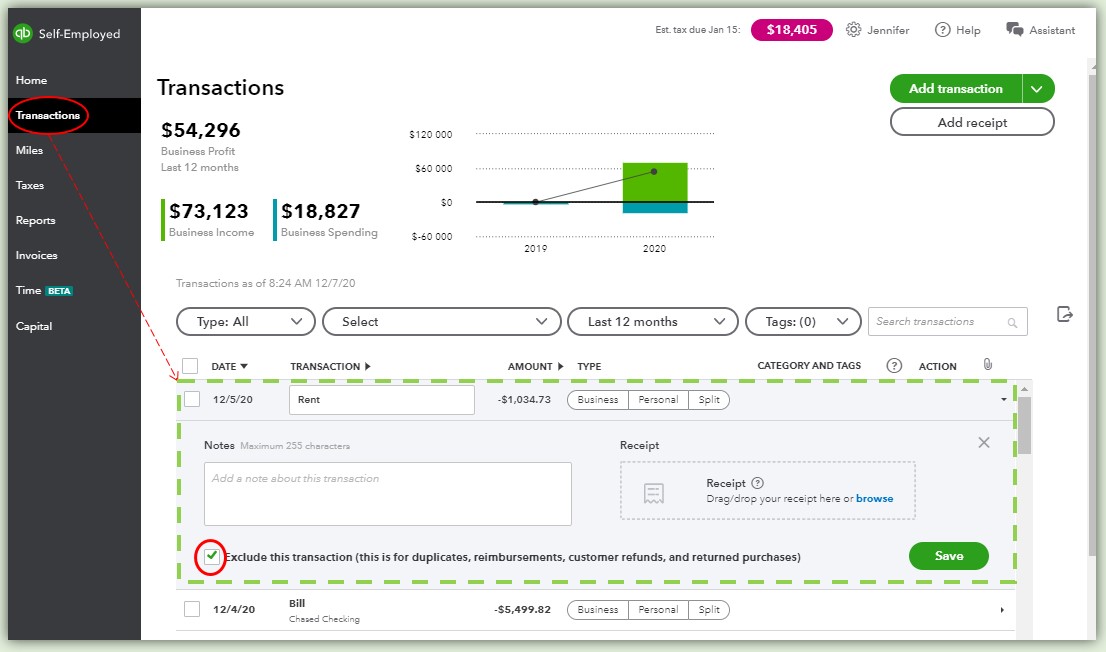1106x652 pixels.
Task: Click the transactions list scrollbar
Action: [x=1024, y=426]
